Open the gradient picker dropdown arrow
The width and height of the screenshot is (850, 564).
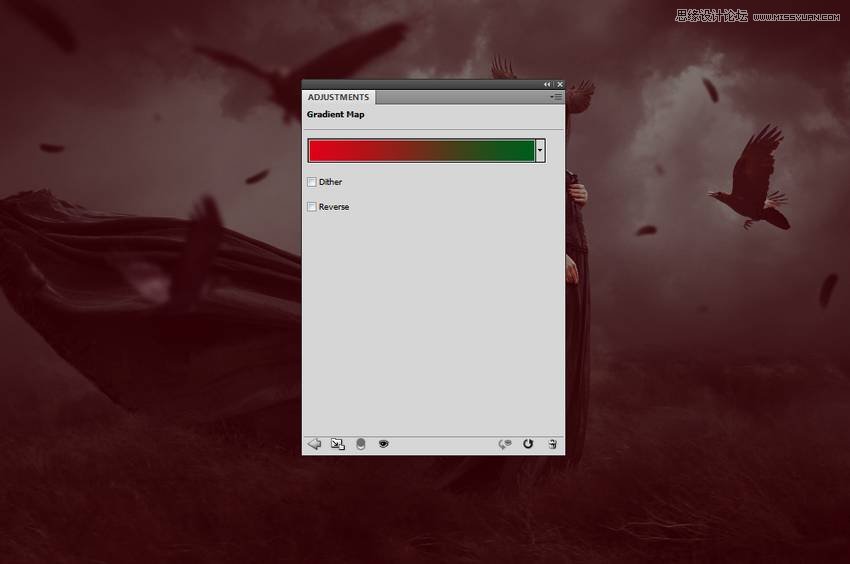(x=540, y=150)
